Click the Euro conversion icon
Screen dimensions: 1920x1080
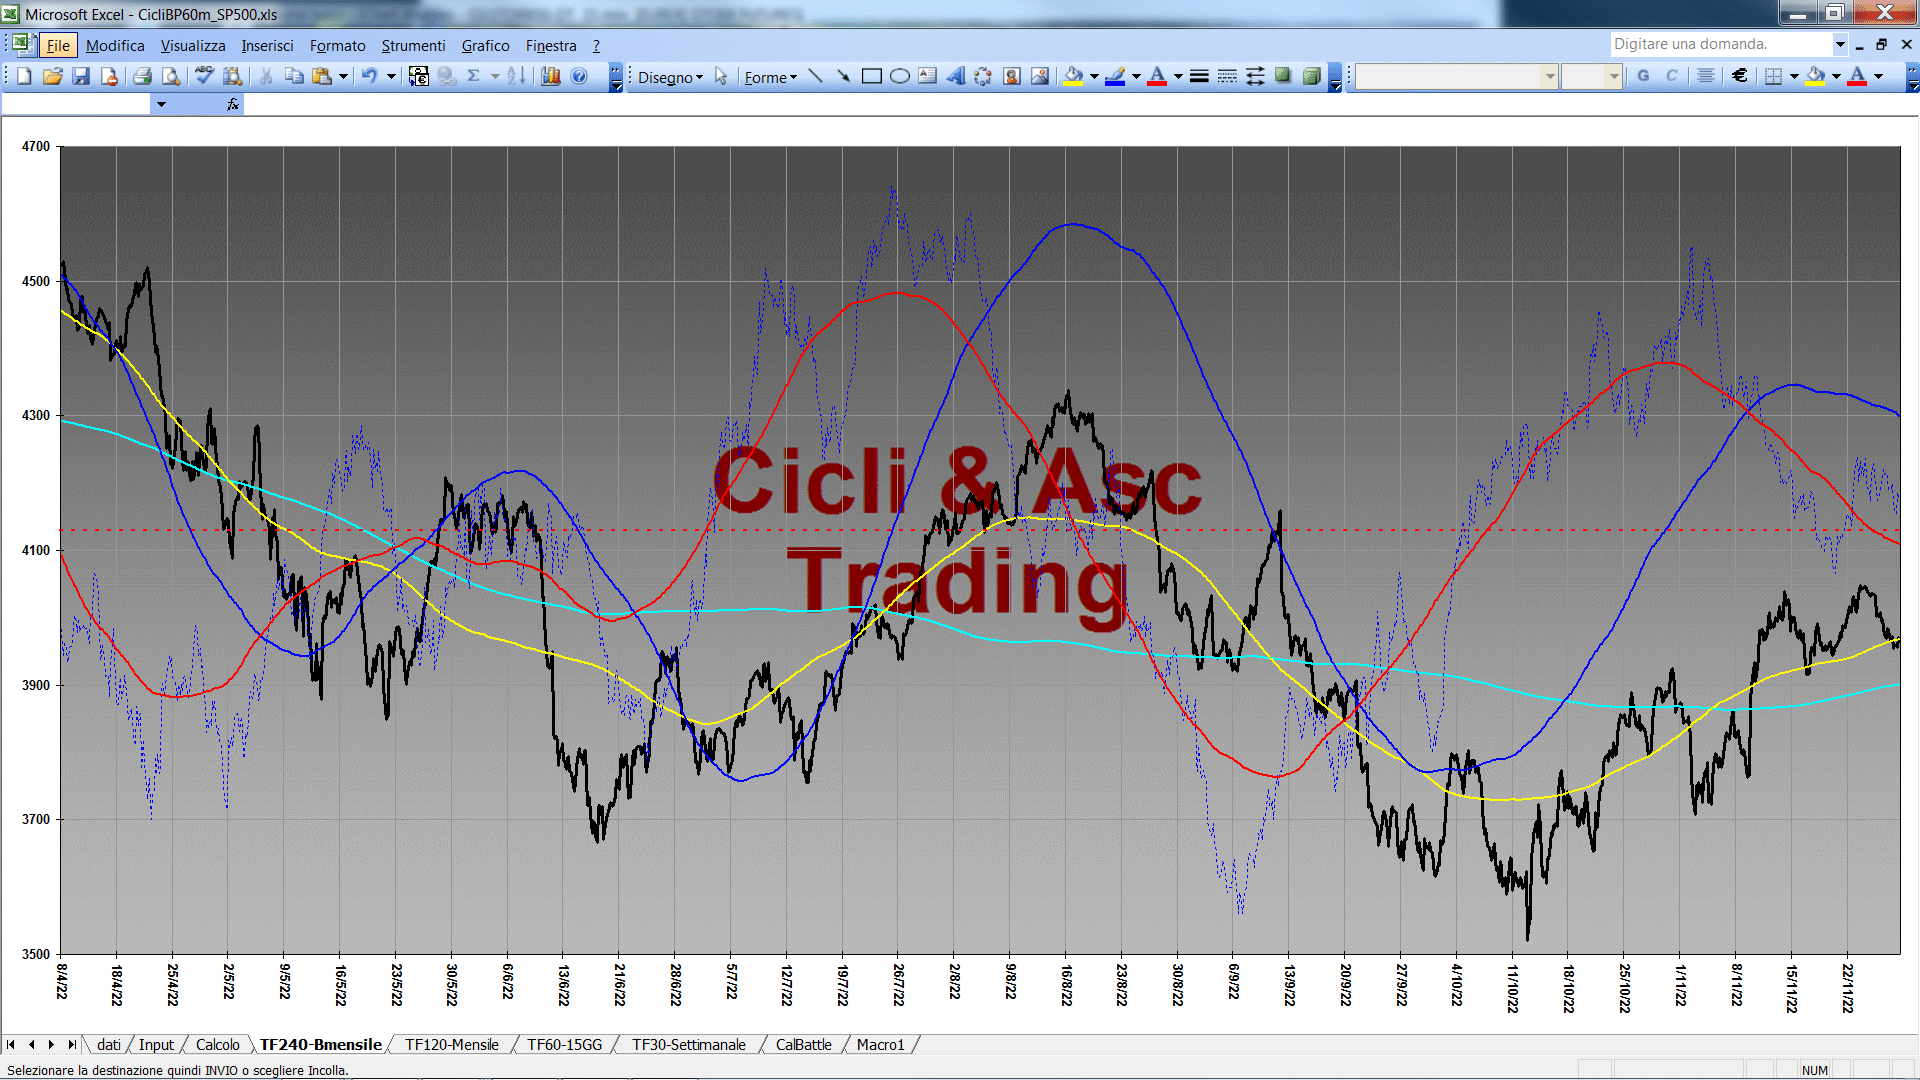click(x=419, y=76)
